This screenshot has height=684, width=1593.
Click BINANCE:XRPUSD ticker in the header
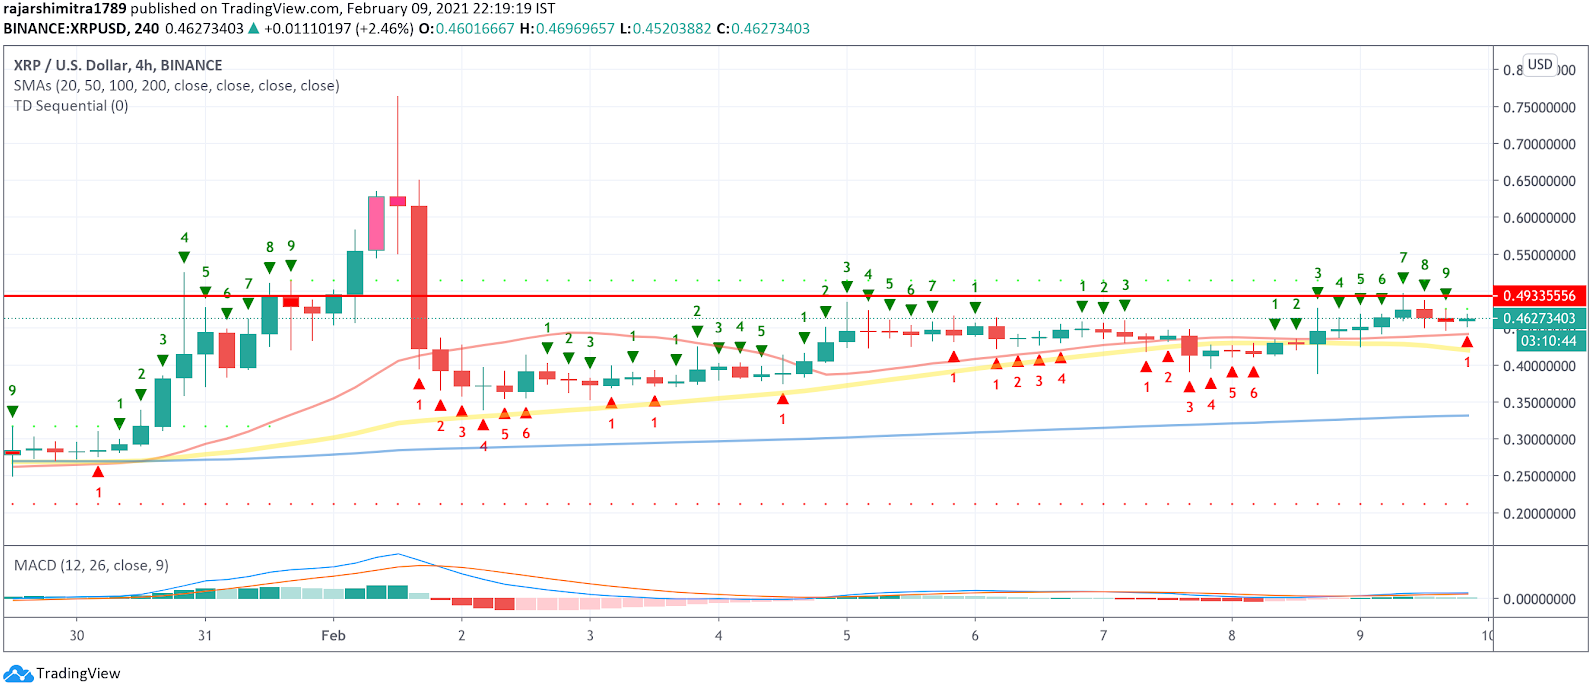coord(65,28)
